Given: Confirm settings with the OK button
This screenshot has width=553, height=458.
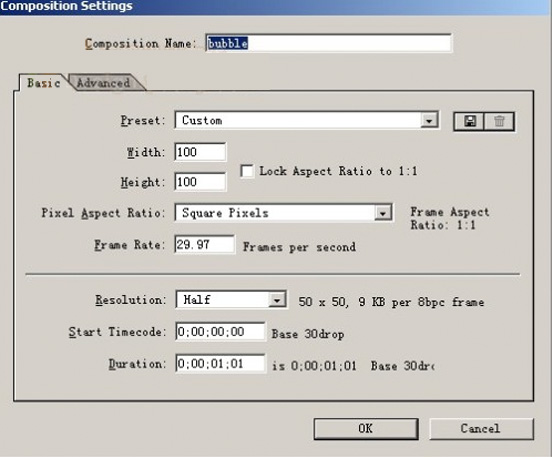Looking at the screenshot, I should pyautogui.click(x=366, y=429).
